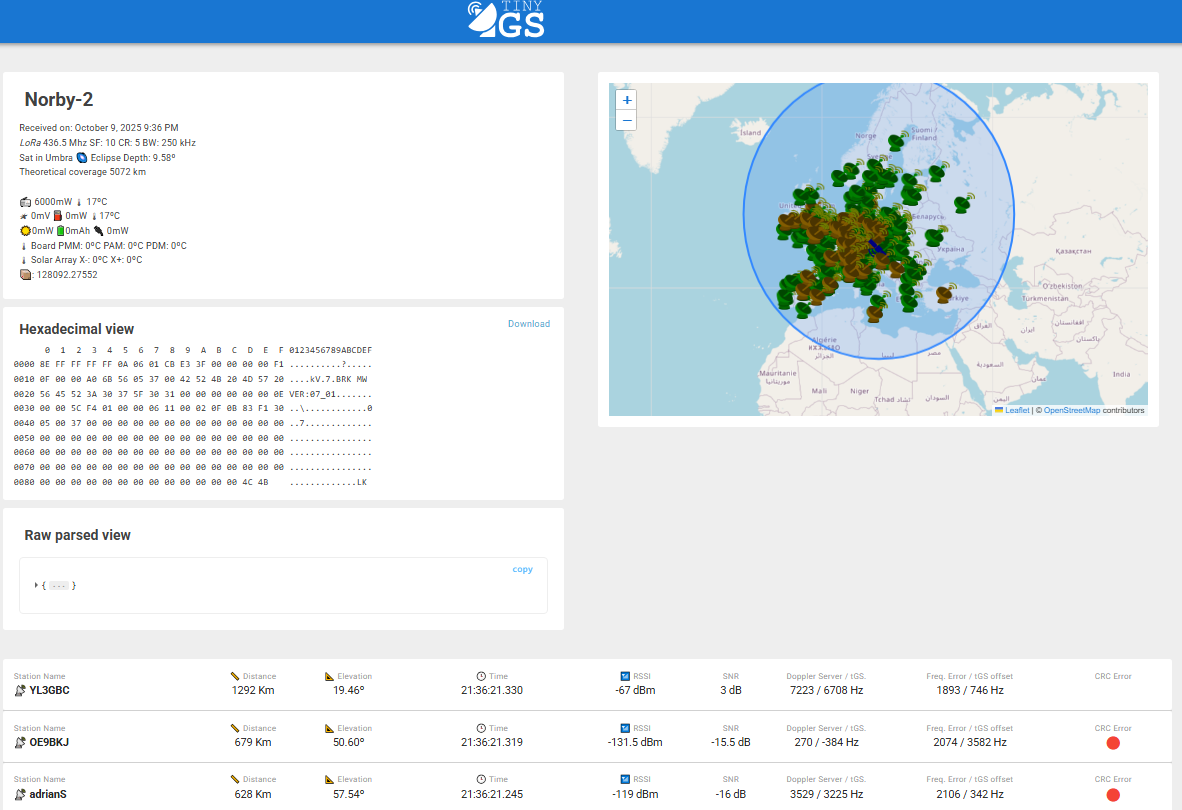Click the green station dish near Finland

click(x=897, y=141)
